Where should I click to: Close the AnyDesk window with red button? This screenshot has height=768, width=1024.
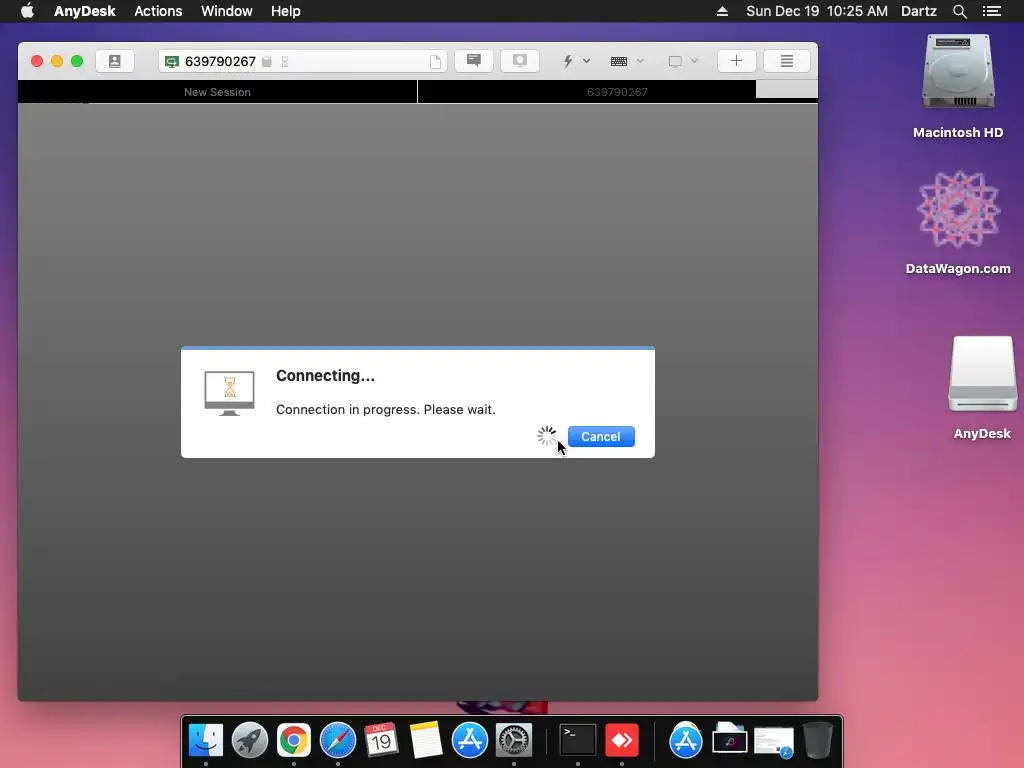(37, 61)
